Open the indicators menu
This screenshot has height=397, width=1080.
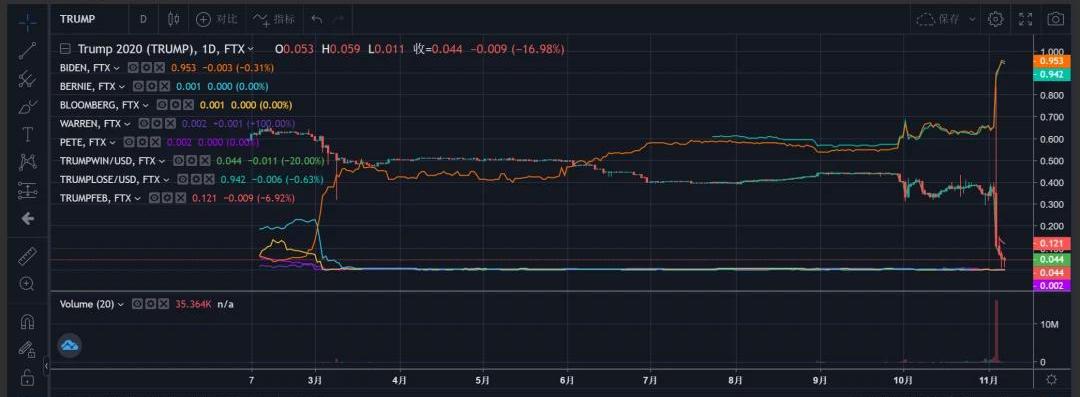(x=273, y=19)
